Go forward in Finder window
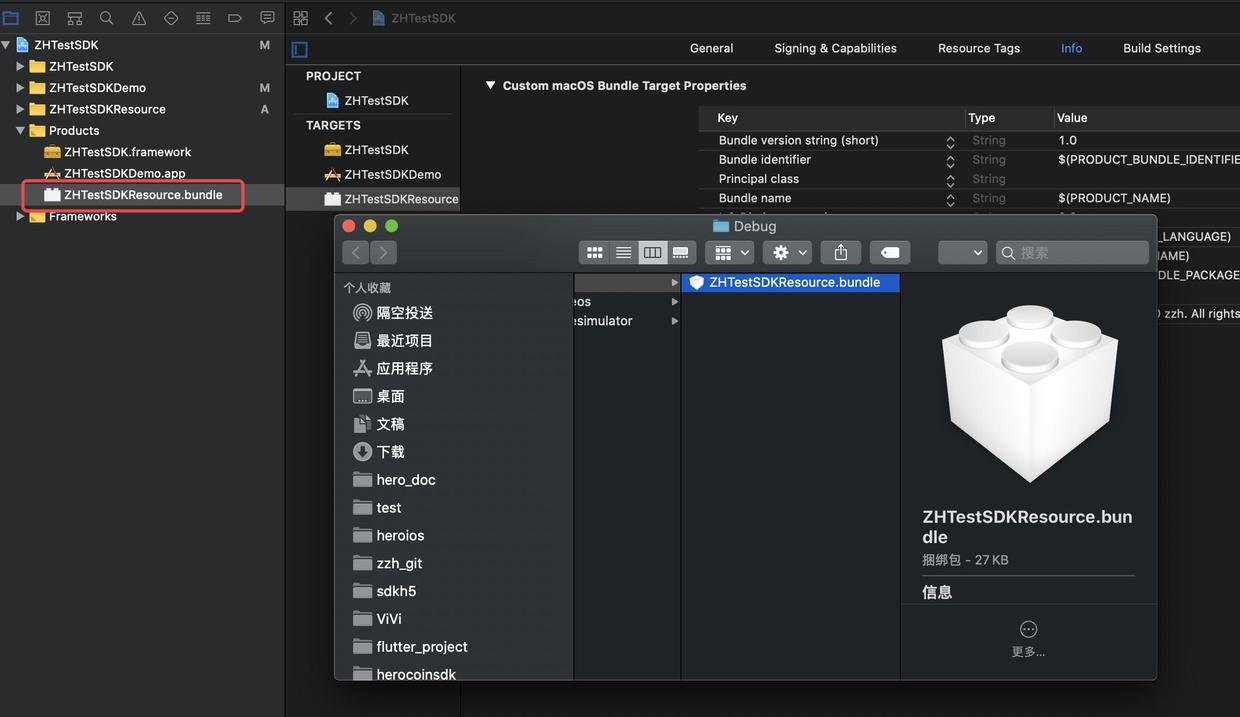Image resolution: width=1240 pixels, height=717 pixels. click(x=383, y=252)
